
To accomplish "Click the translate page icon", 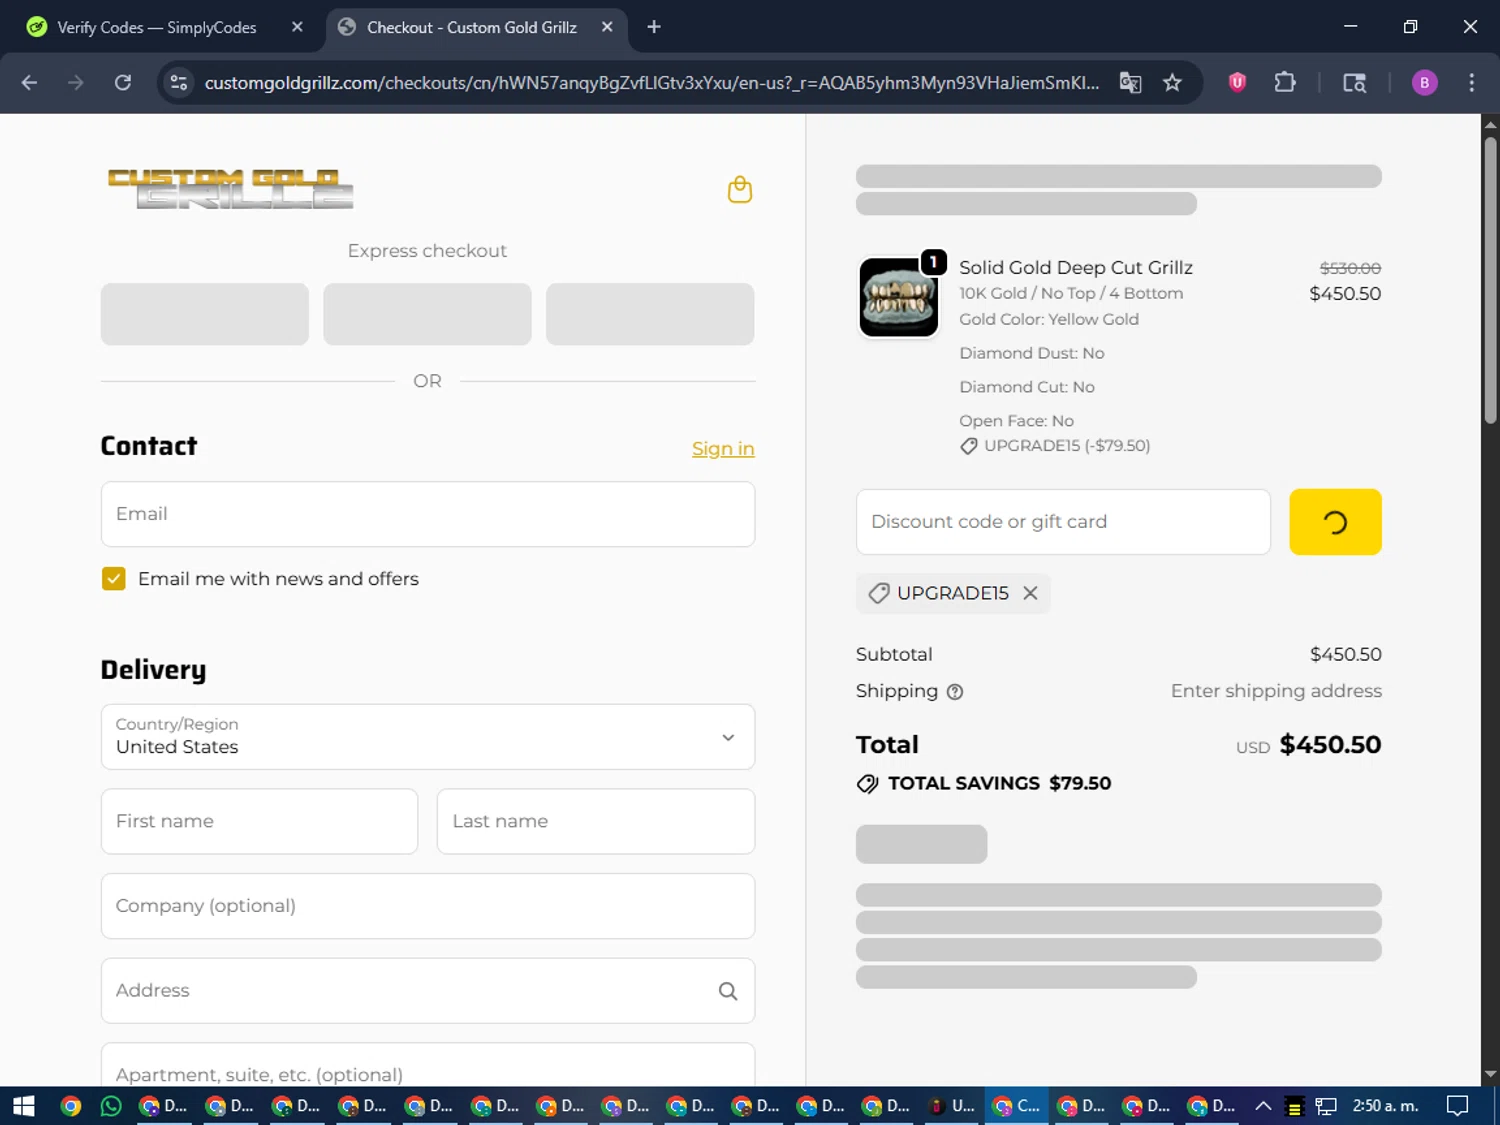I will click(x=1130, y=83).
